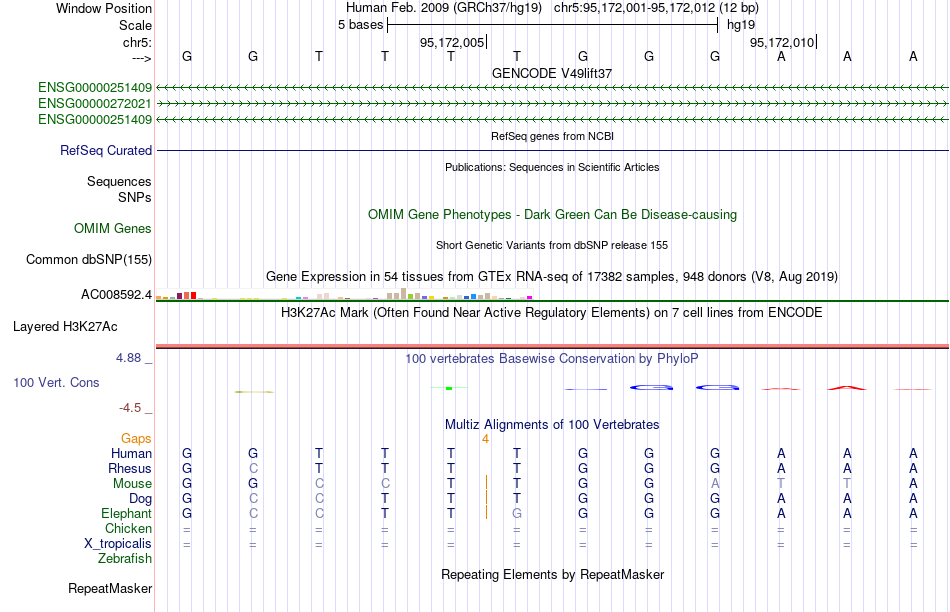Select the Rhesus species label
Screen dimensions: 950x612
pyautogui.click(x=130, y=468)
